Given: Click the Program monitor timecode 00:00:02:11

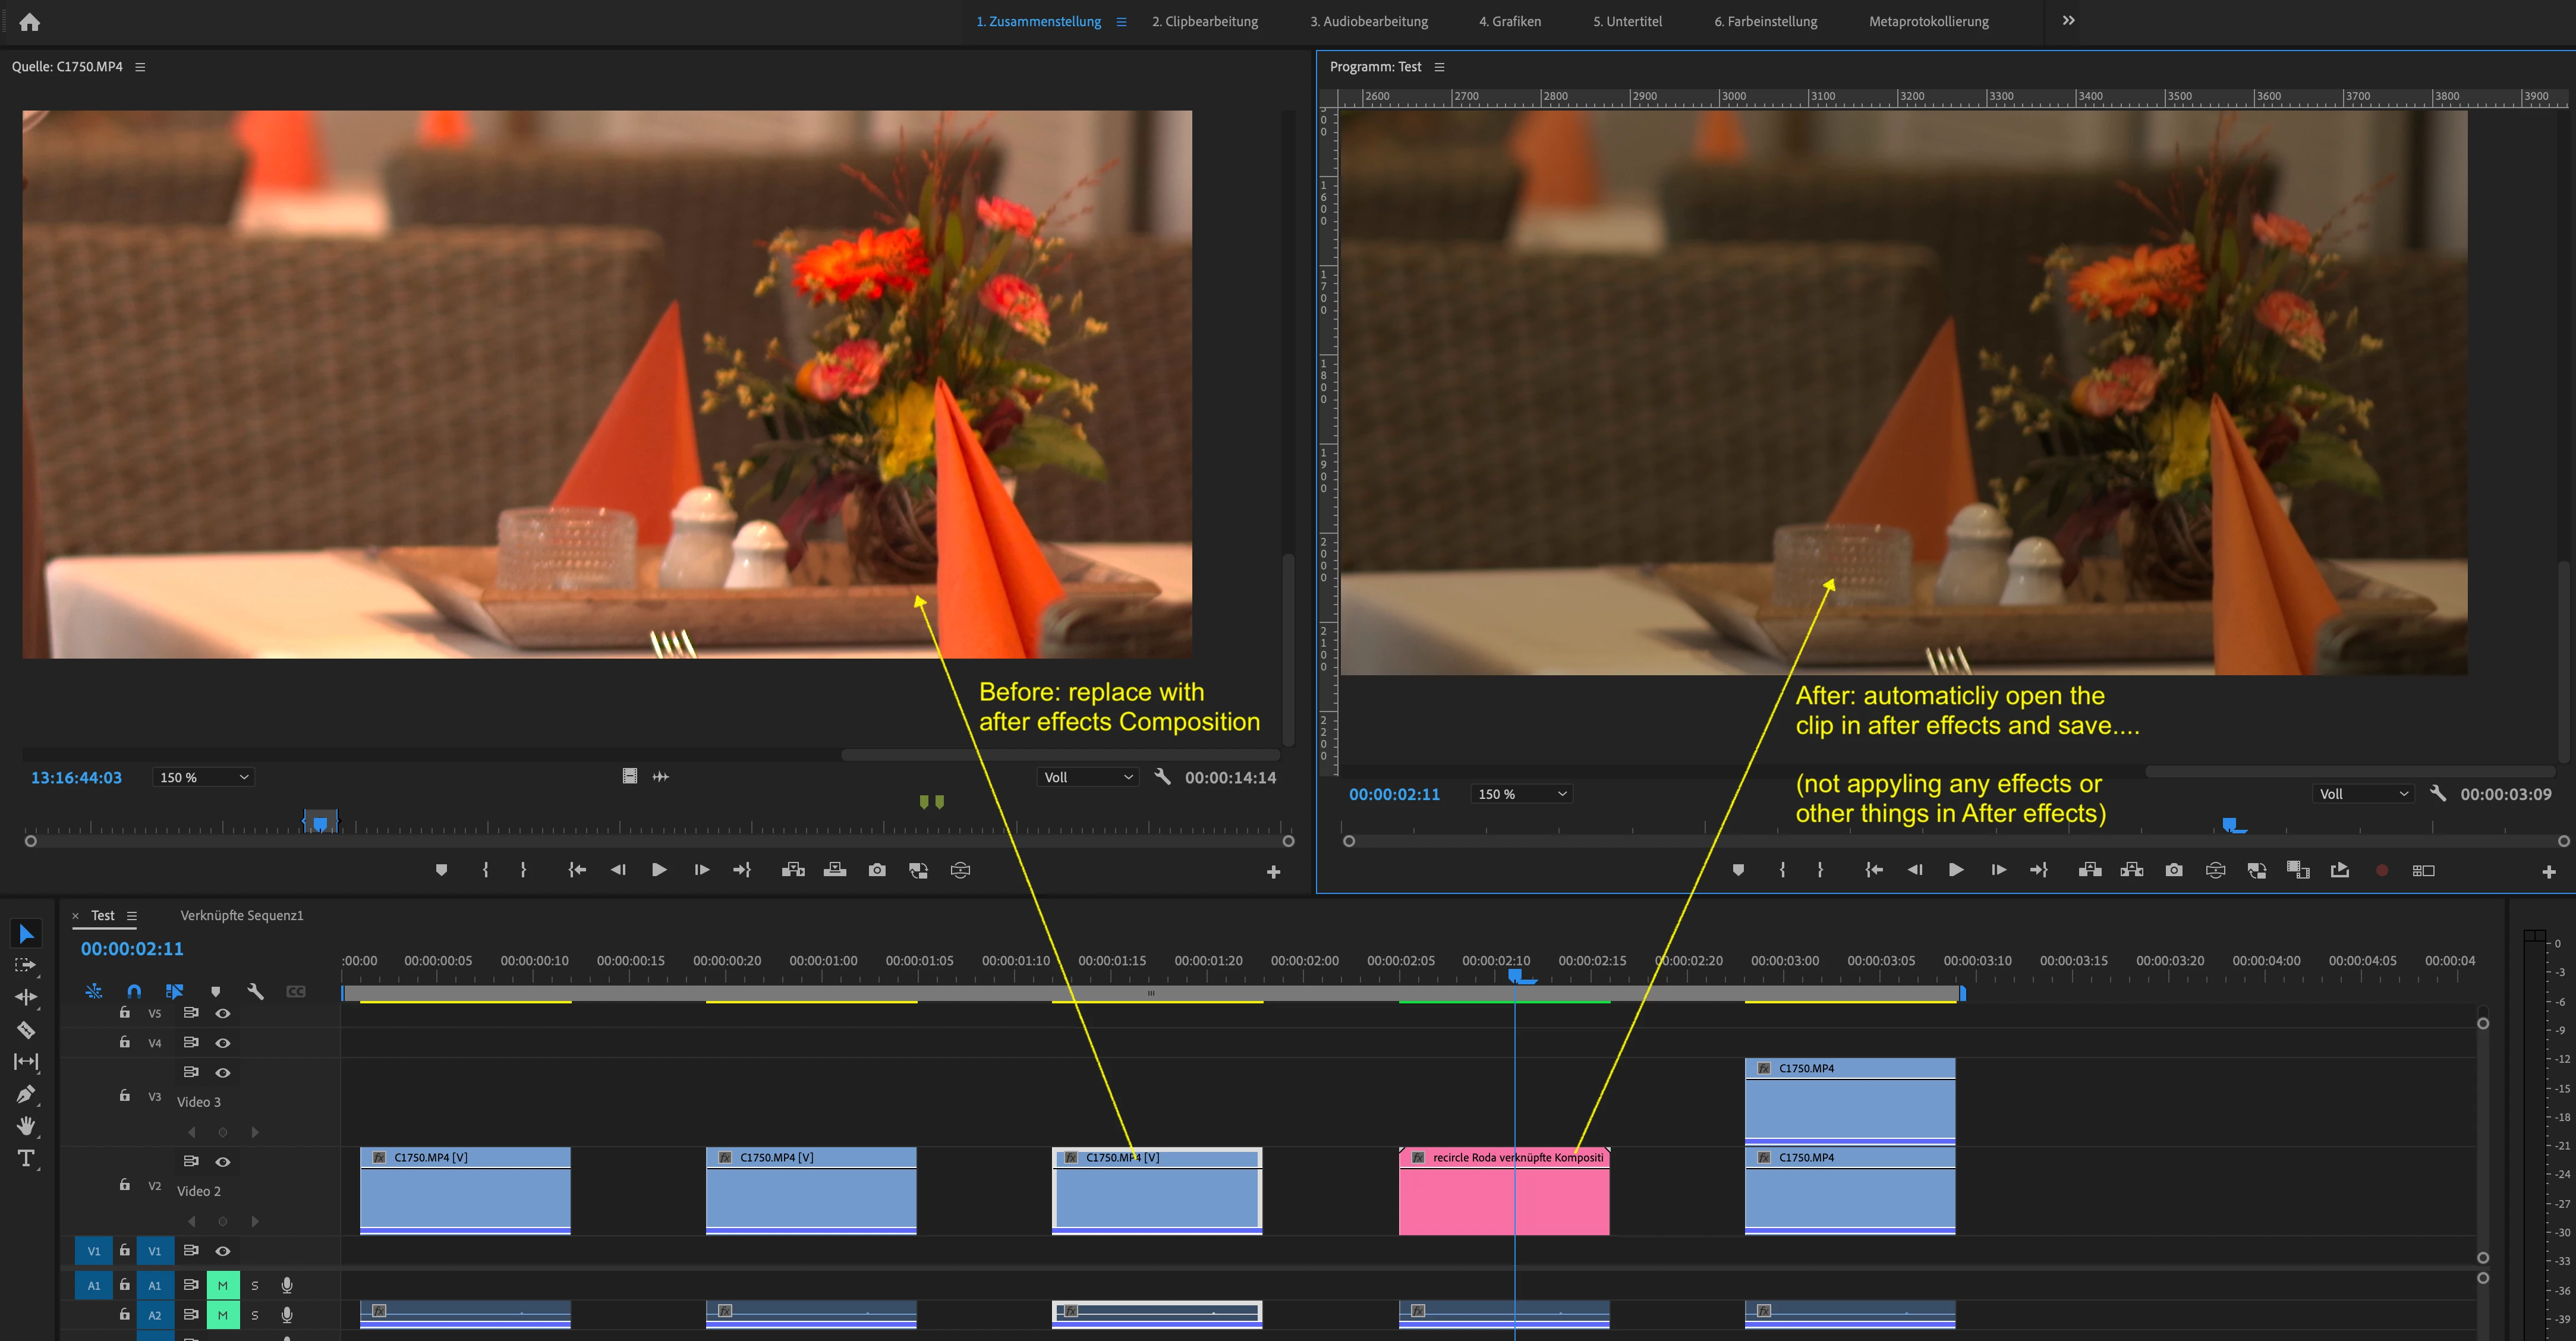Looking at the screenshot, I should [1394, 794].
